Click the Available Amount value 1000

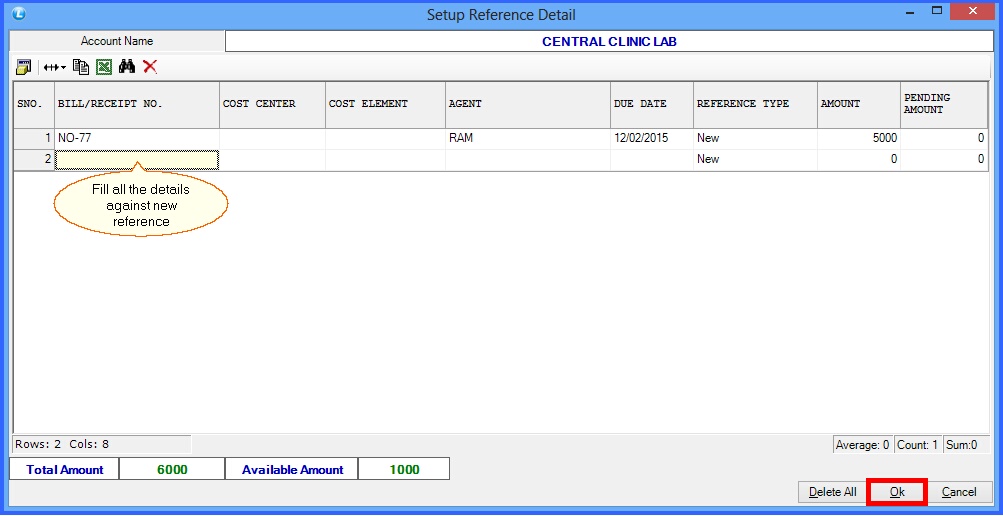(x=404, y=469)
